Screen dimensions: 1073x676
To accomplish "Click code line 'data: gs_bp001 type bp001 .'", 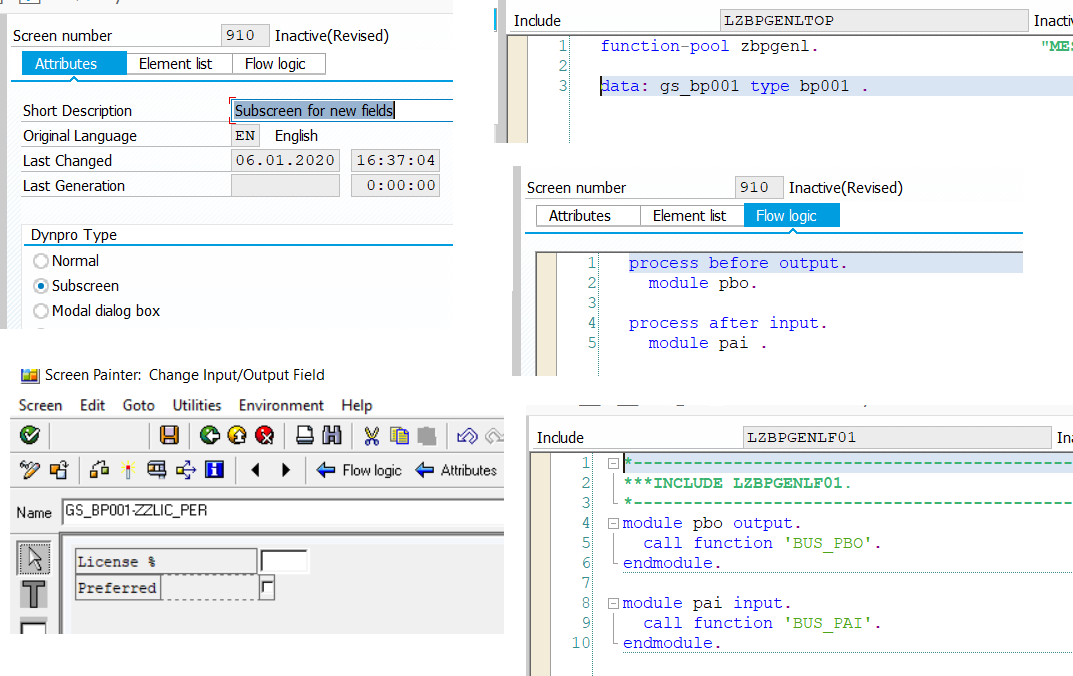I will pos(734,86).
